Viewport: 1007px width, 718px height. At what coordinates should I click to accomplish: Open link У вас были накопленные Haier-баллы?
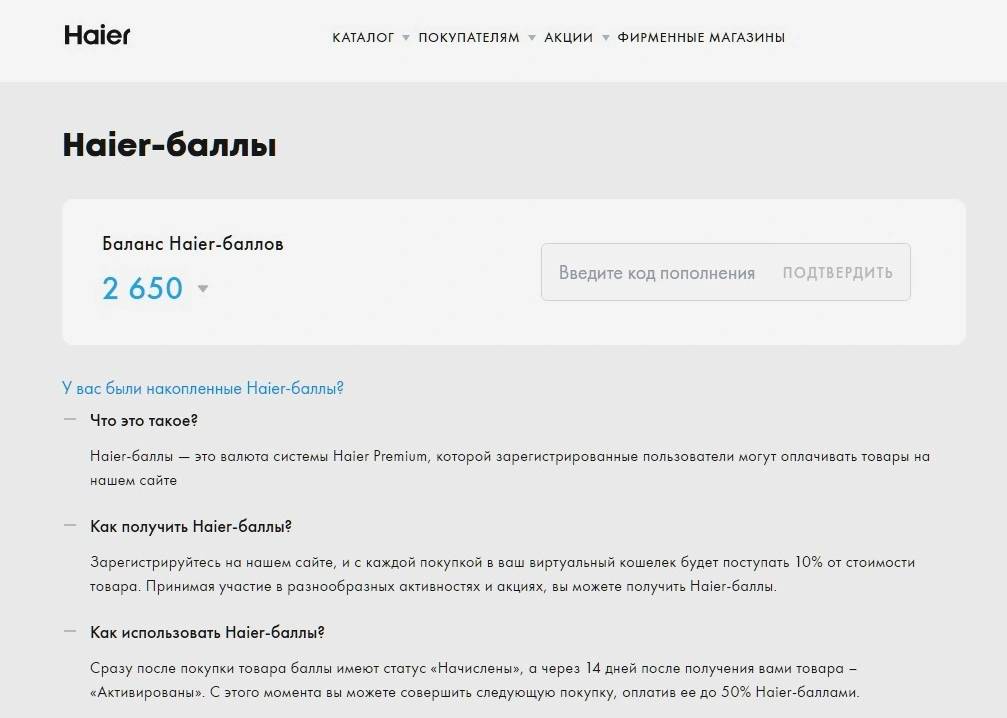tap(203, 388)
